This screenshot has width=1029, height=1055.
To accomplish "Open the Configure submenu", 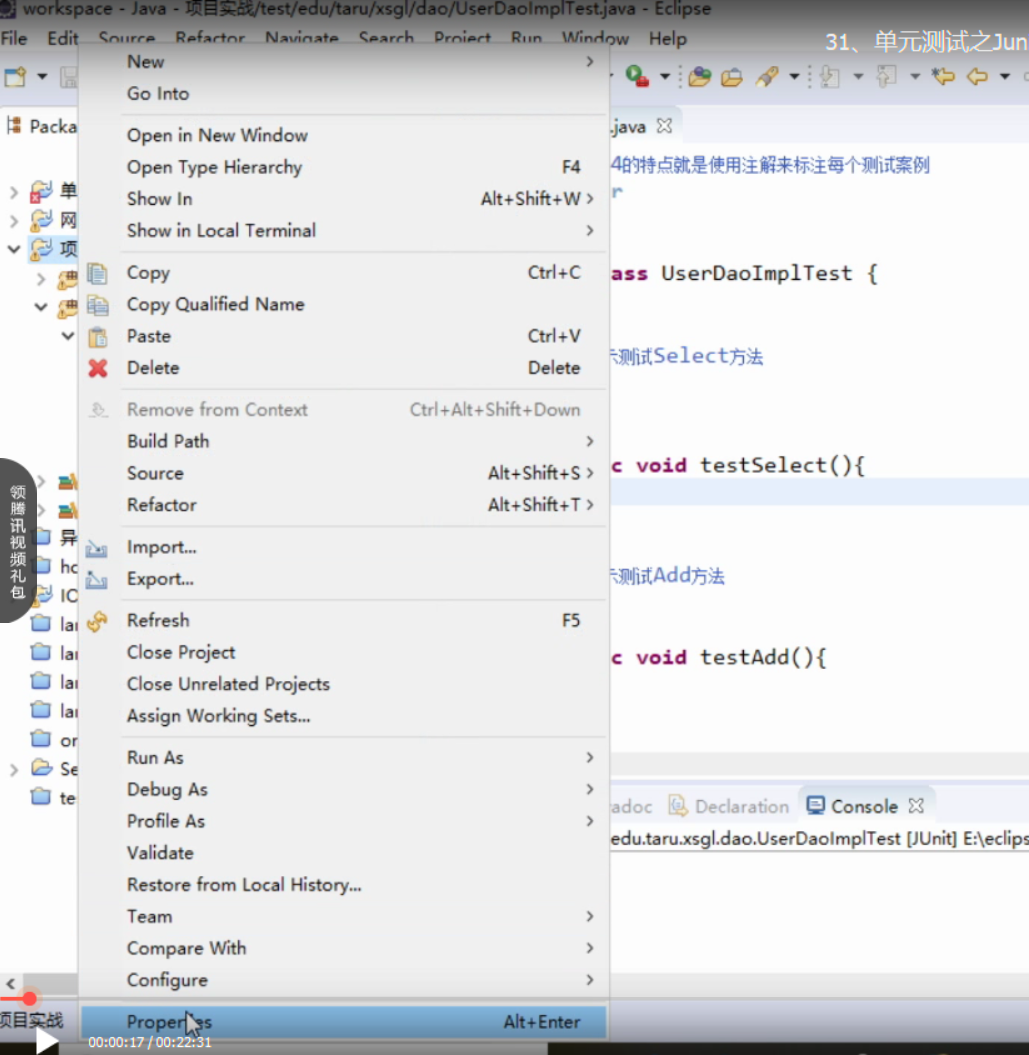I will tap(343, 980).
